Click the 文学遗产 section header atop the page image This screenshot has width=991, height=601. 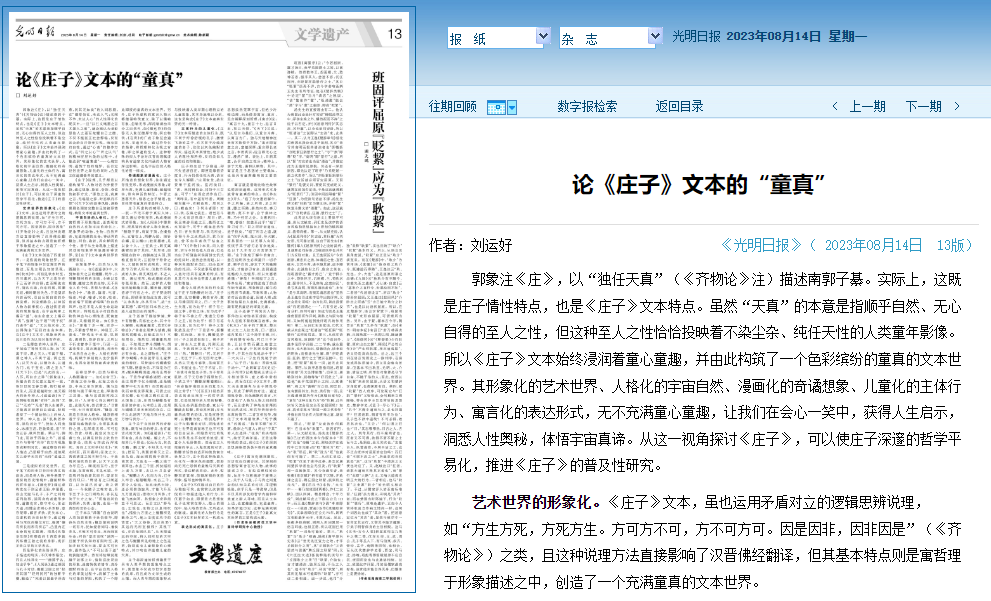point(322,34)
